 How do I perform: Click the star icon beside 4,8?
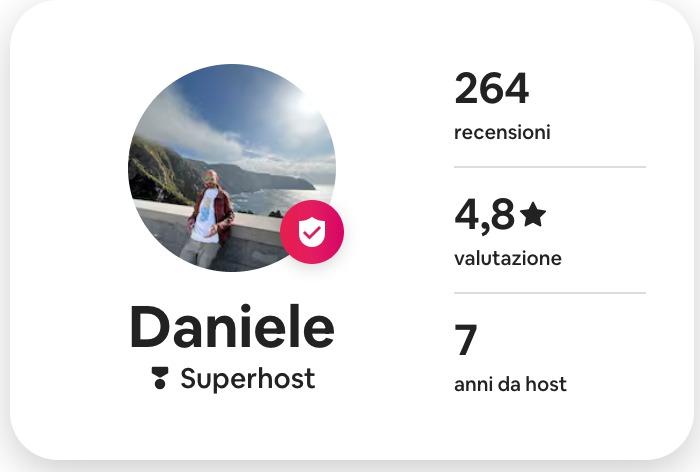coord(533,214)
